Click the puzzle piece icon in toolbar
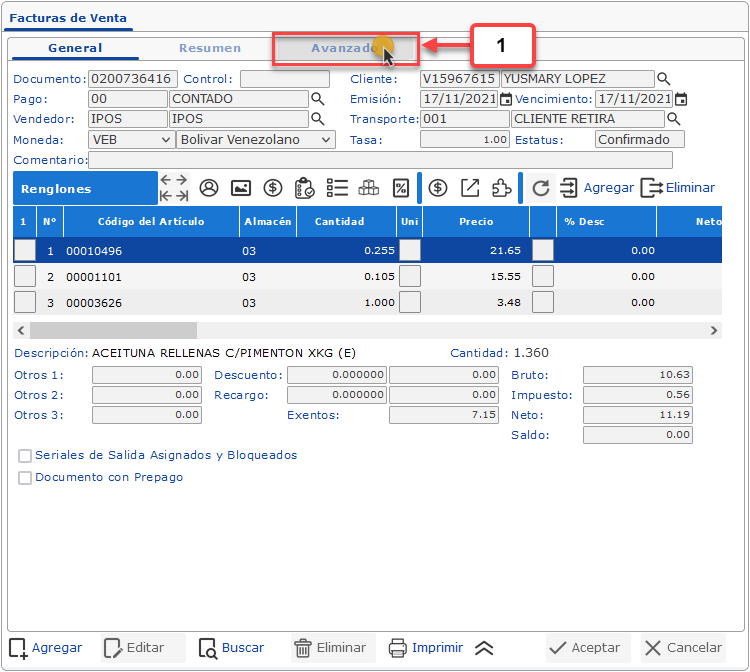This screenshot has width=750, height=672. (x=502, y=188)
